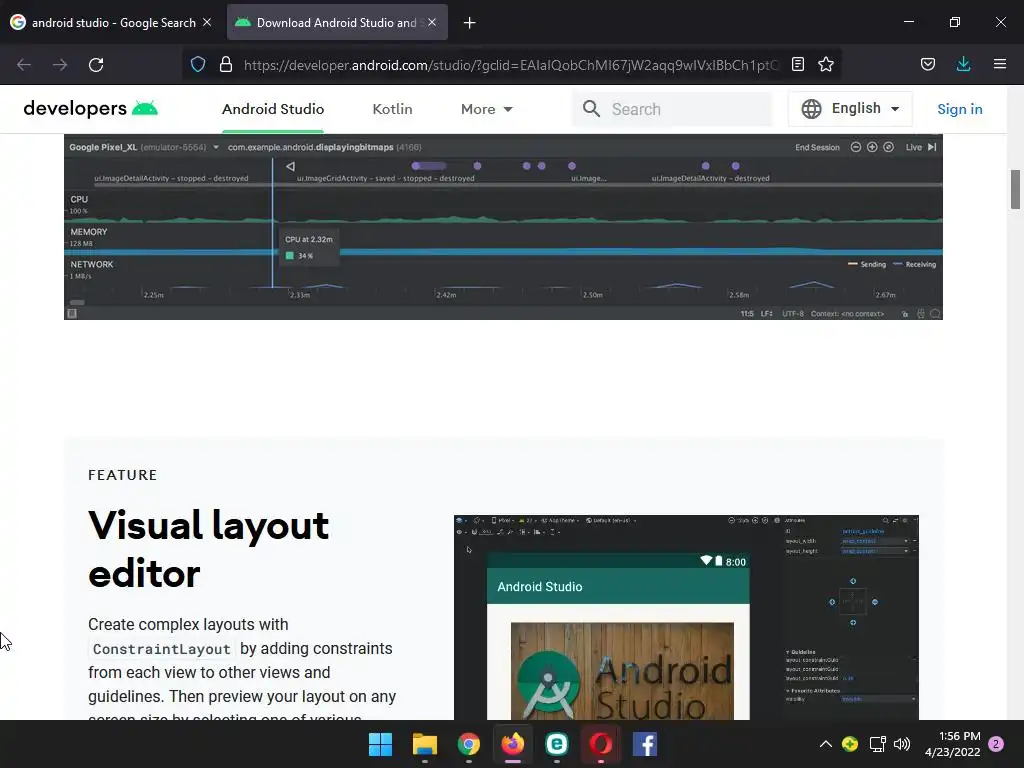Open the Facebook taskbar app
Viewport: 1024px width, 768px height.
tap(645, 744)
